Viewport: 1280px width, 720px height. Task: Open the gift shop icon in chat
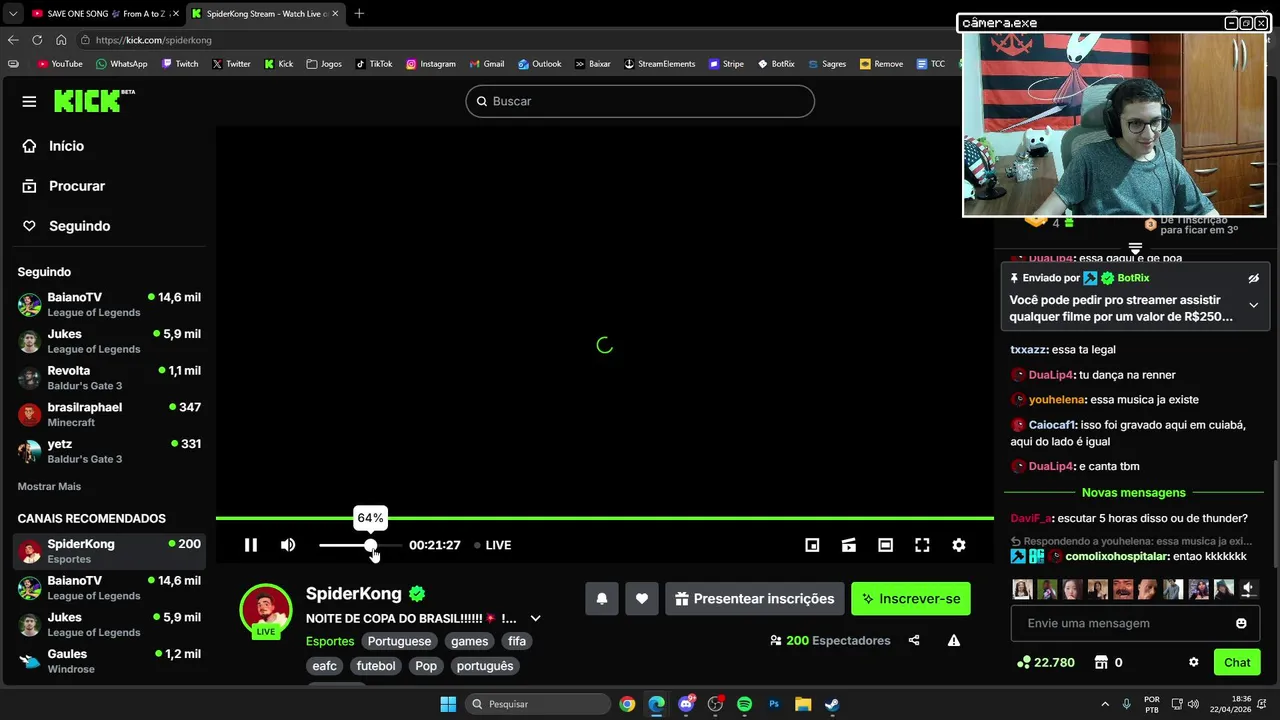(x=1101, y=662)
